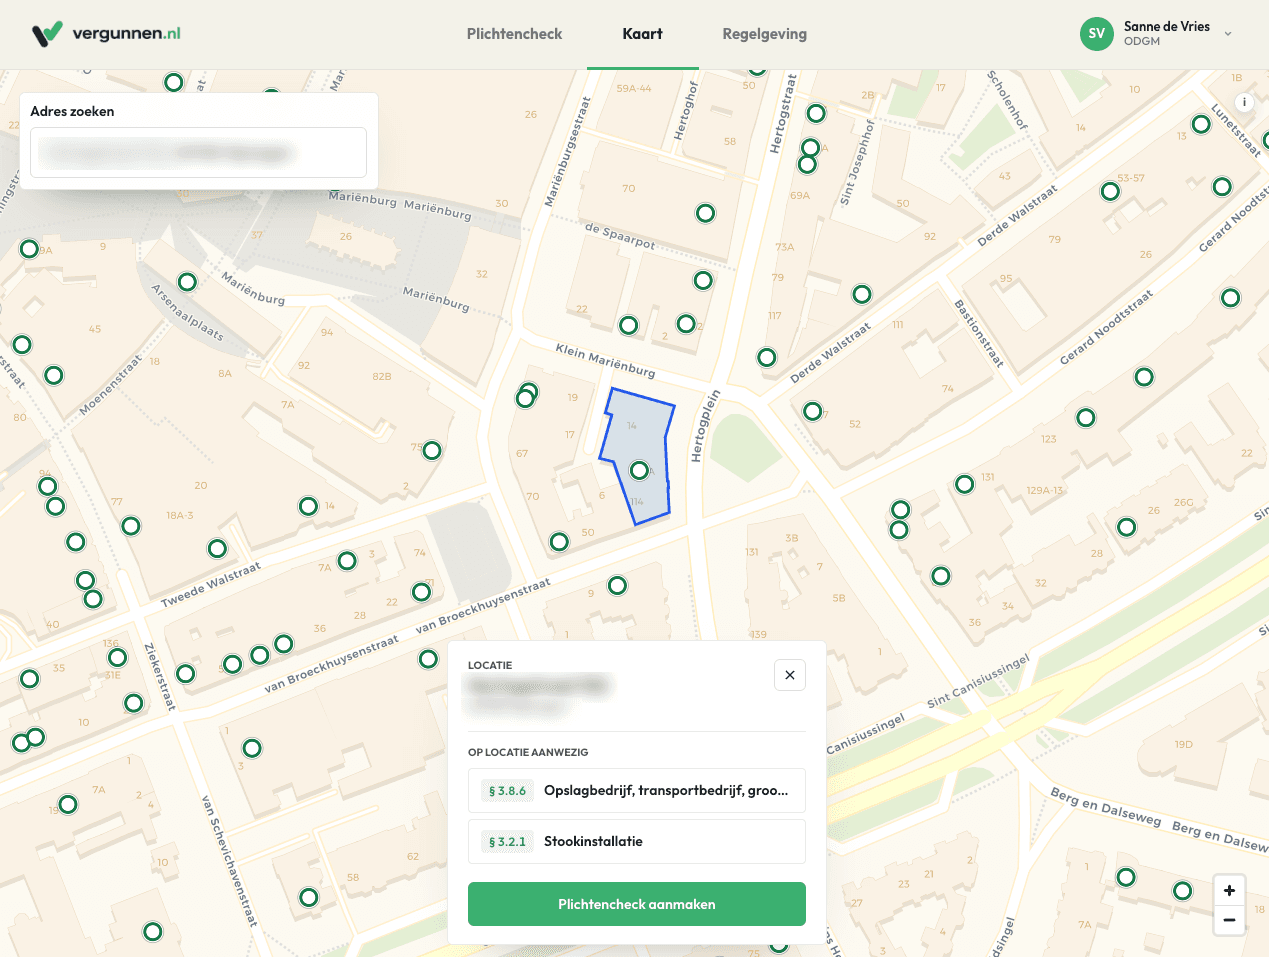Select the marker next to number 53-57
Screen dimensions: 1269x957
tap(1110, 192)
